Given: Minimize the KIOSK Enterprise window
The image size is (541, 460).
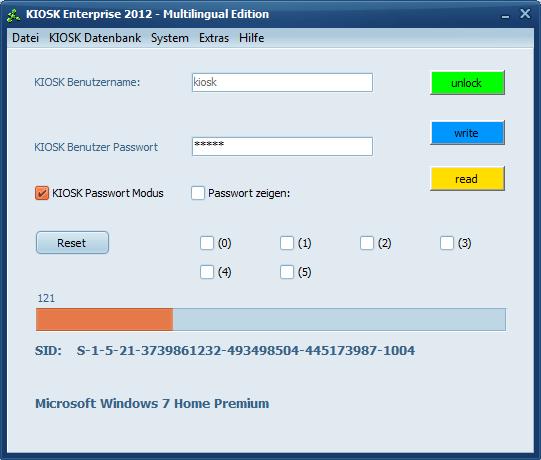Looking at the screenshot, I should [x=505, y=15].
